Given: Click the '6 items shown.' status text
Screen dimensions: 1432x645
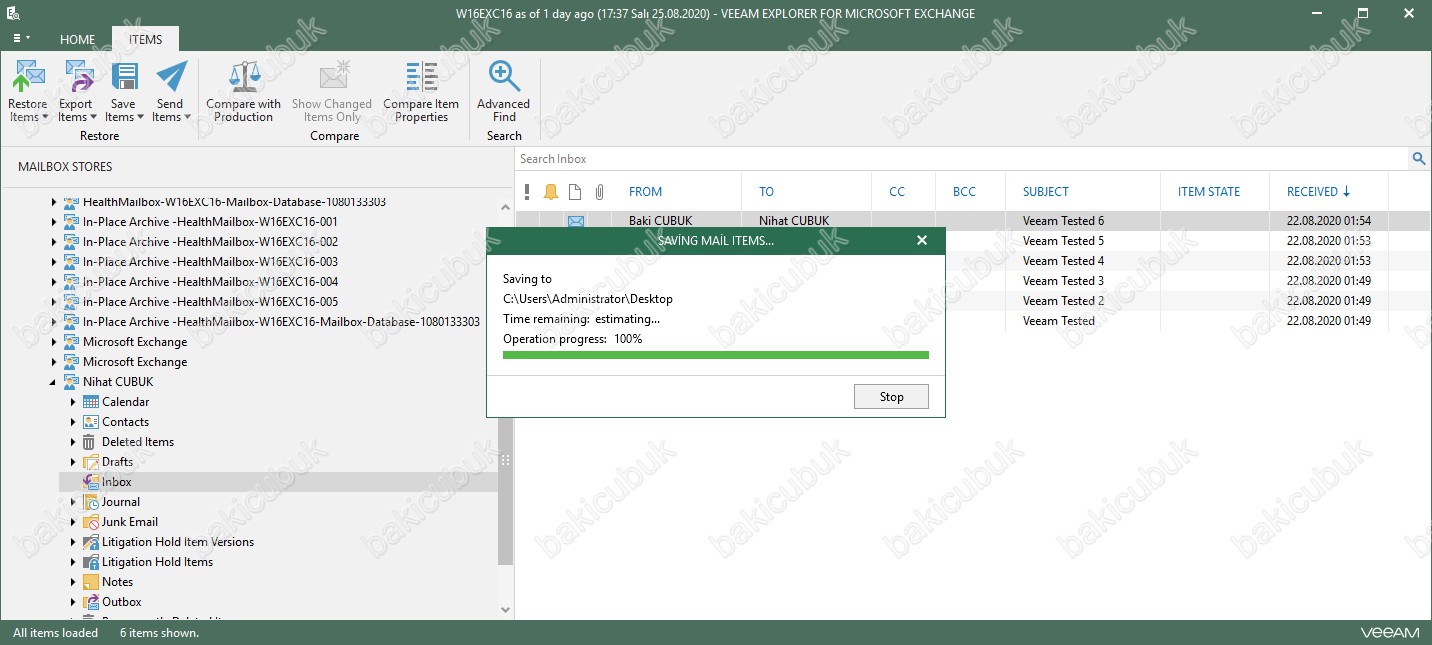Looking at the screenshot, I should point(159,633).
